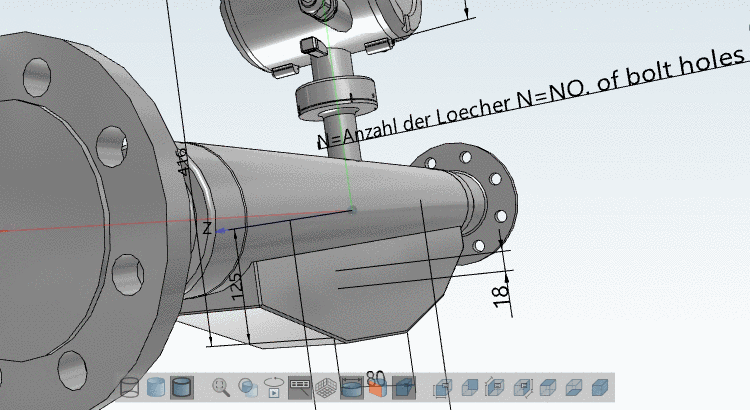Select the highlighted perspective cube icon
750x410 pixels.
(x=404, y=387)
